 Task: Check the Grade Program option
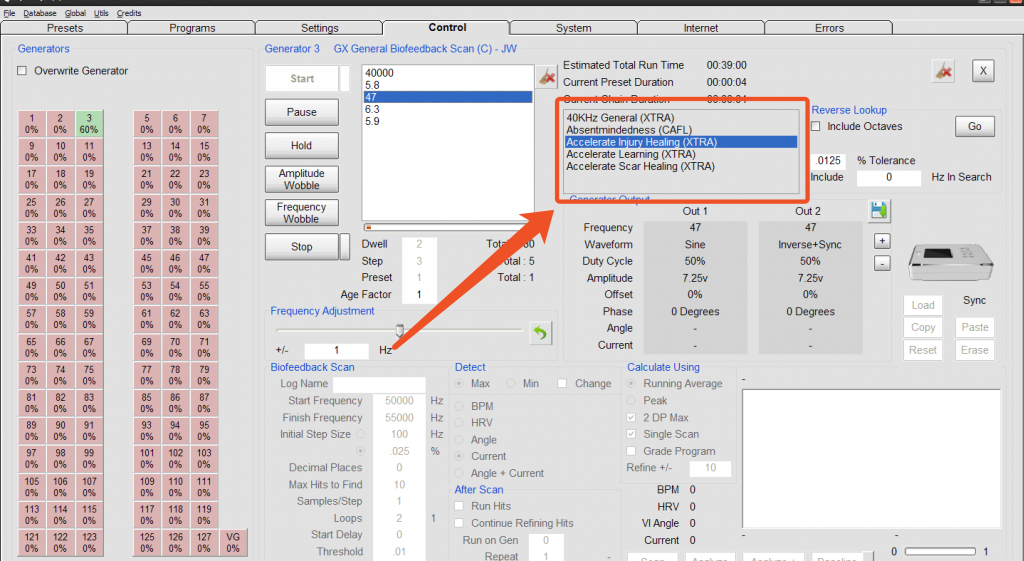click(631, 451)
